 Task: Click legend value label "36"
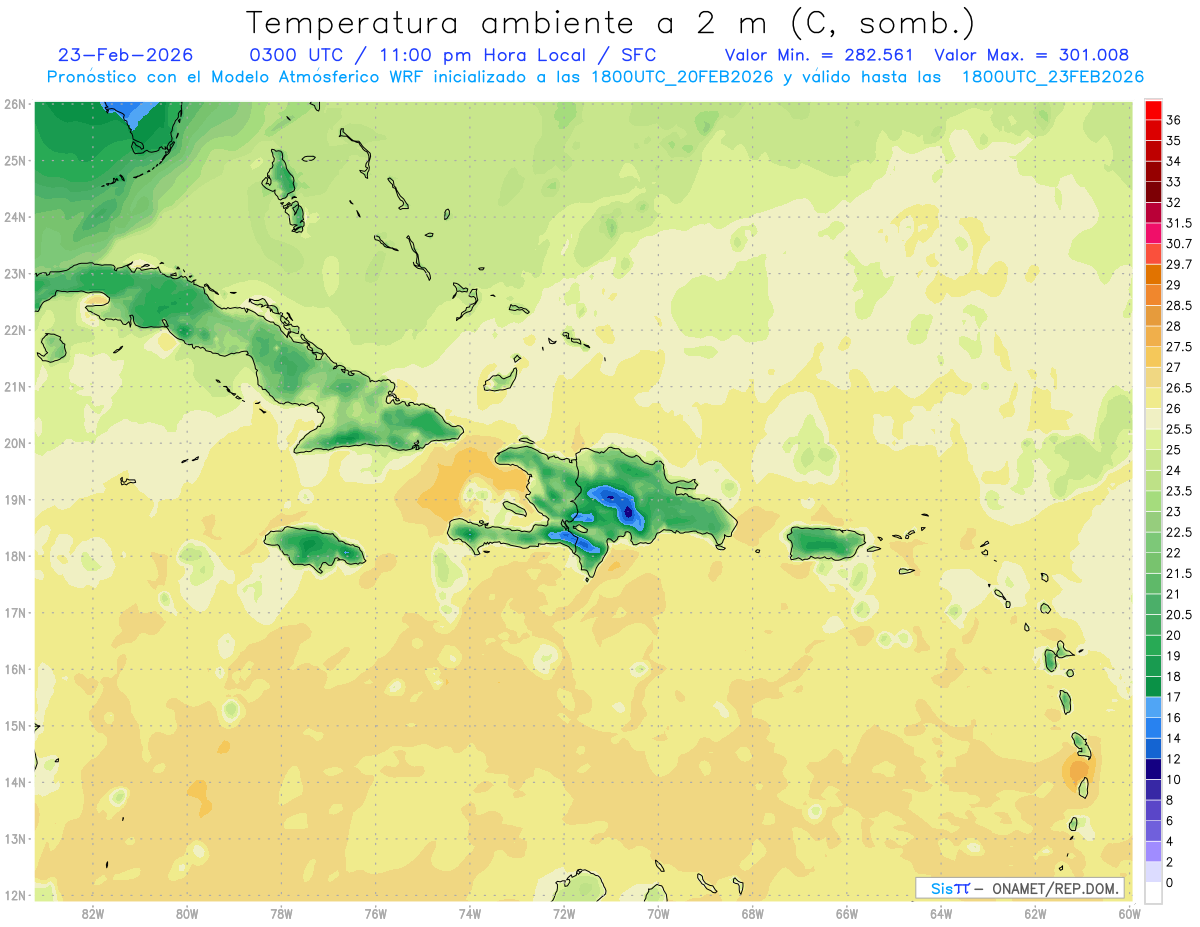(1174, 120)
